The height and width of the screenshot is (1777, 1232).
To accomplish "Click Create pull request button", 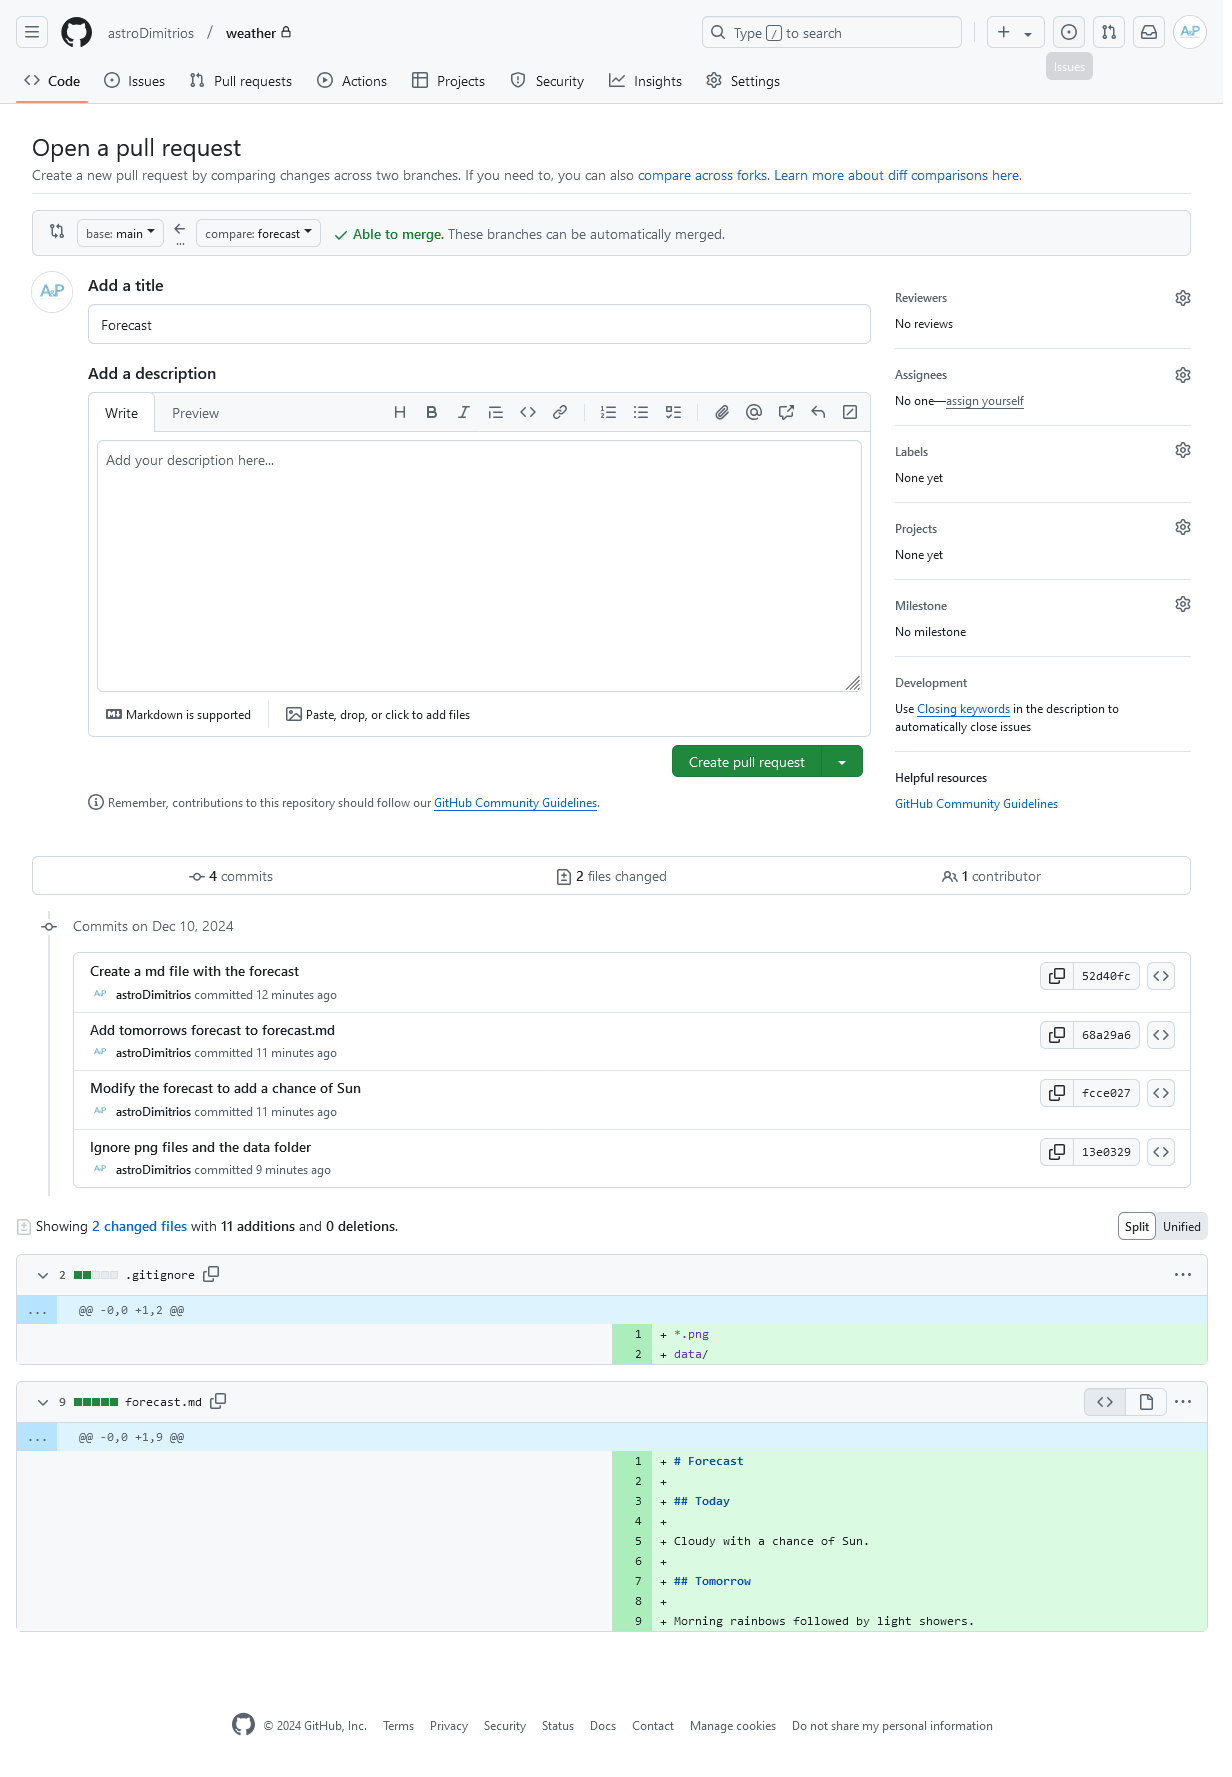I will point(747,762).
